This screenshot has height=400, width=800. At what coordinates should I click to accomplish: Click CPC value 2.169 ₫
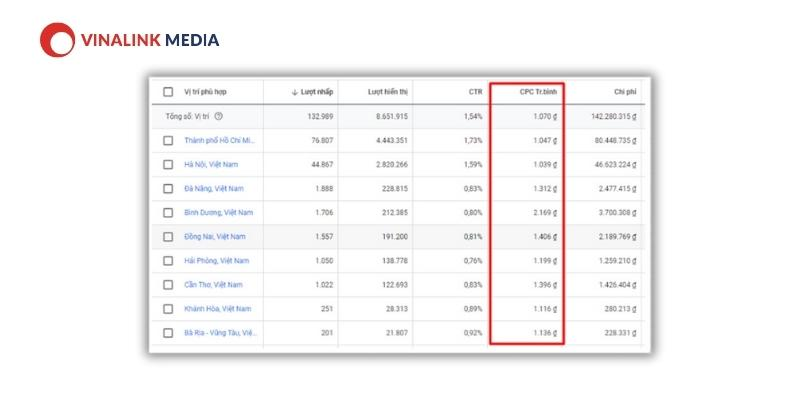click(x=545, y=212)
